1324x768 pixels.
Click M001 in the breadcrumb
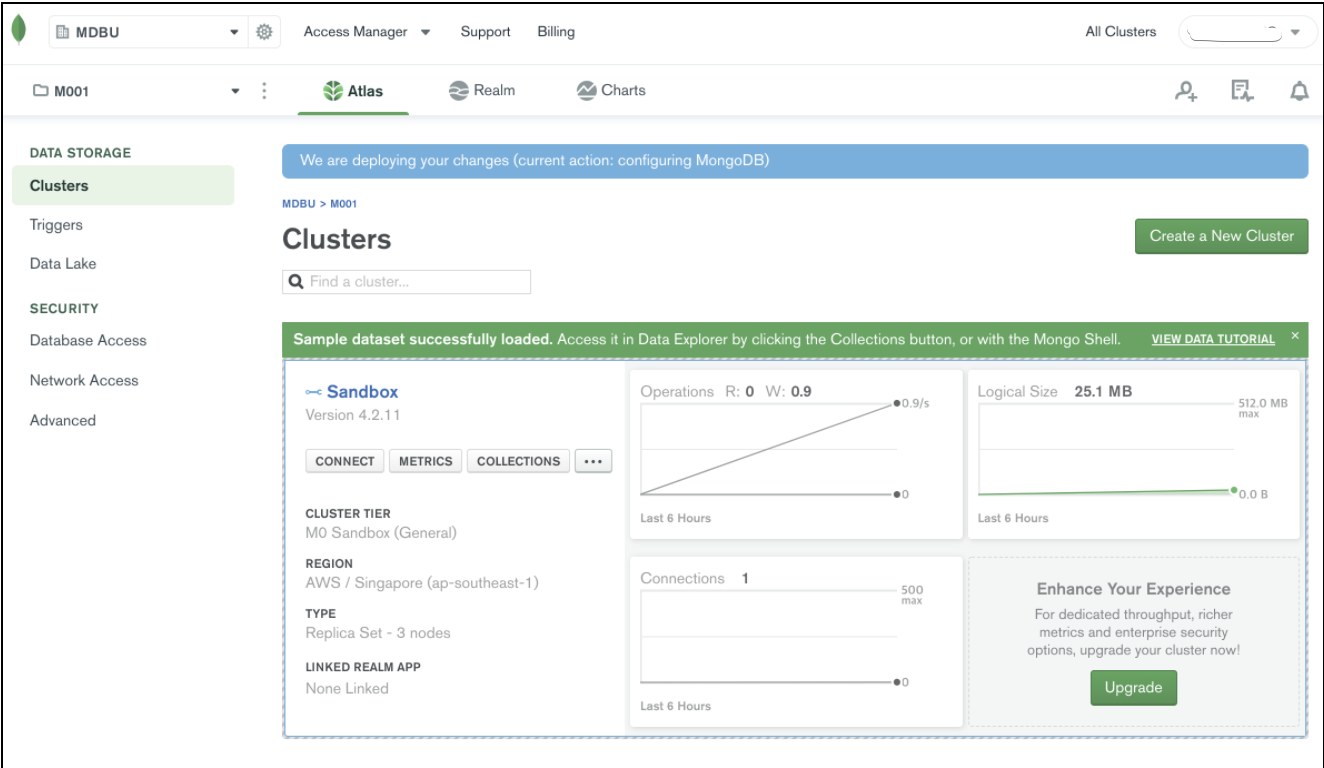(344, 204)
